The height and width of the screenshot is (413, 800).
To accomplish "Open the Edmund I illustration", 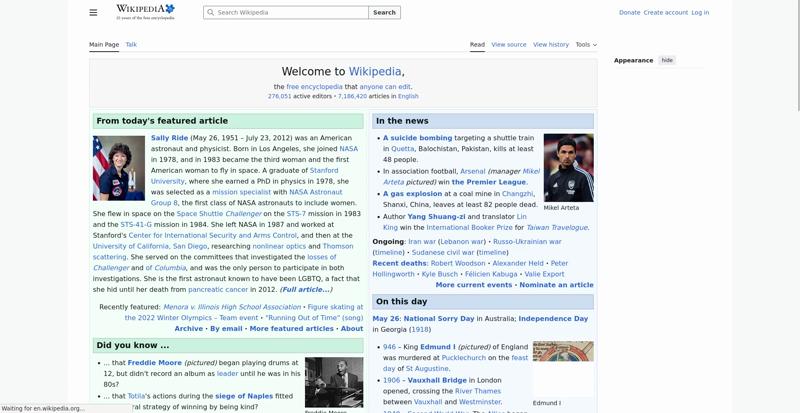I will pyautogui.click(x=563, y=351).
